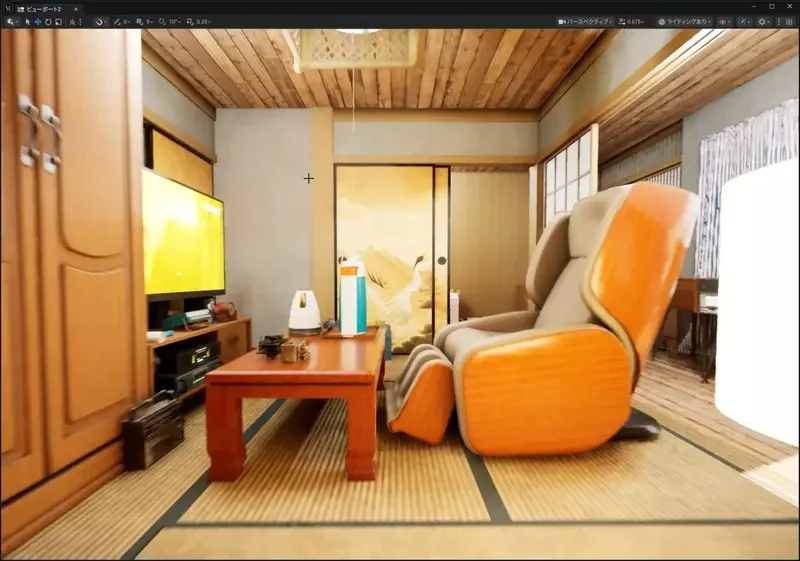The width and height of the screenshot is (800, 561).
Task: Activate the scale gizmo tool
Action: pyautogui.click(x=58, y=22)
